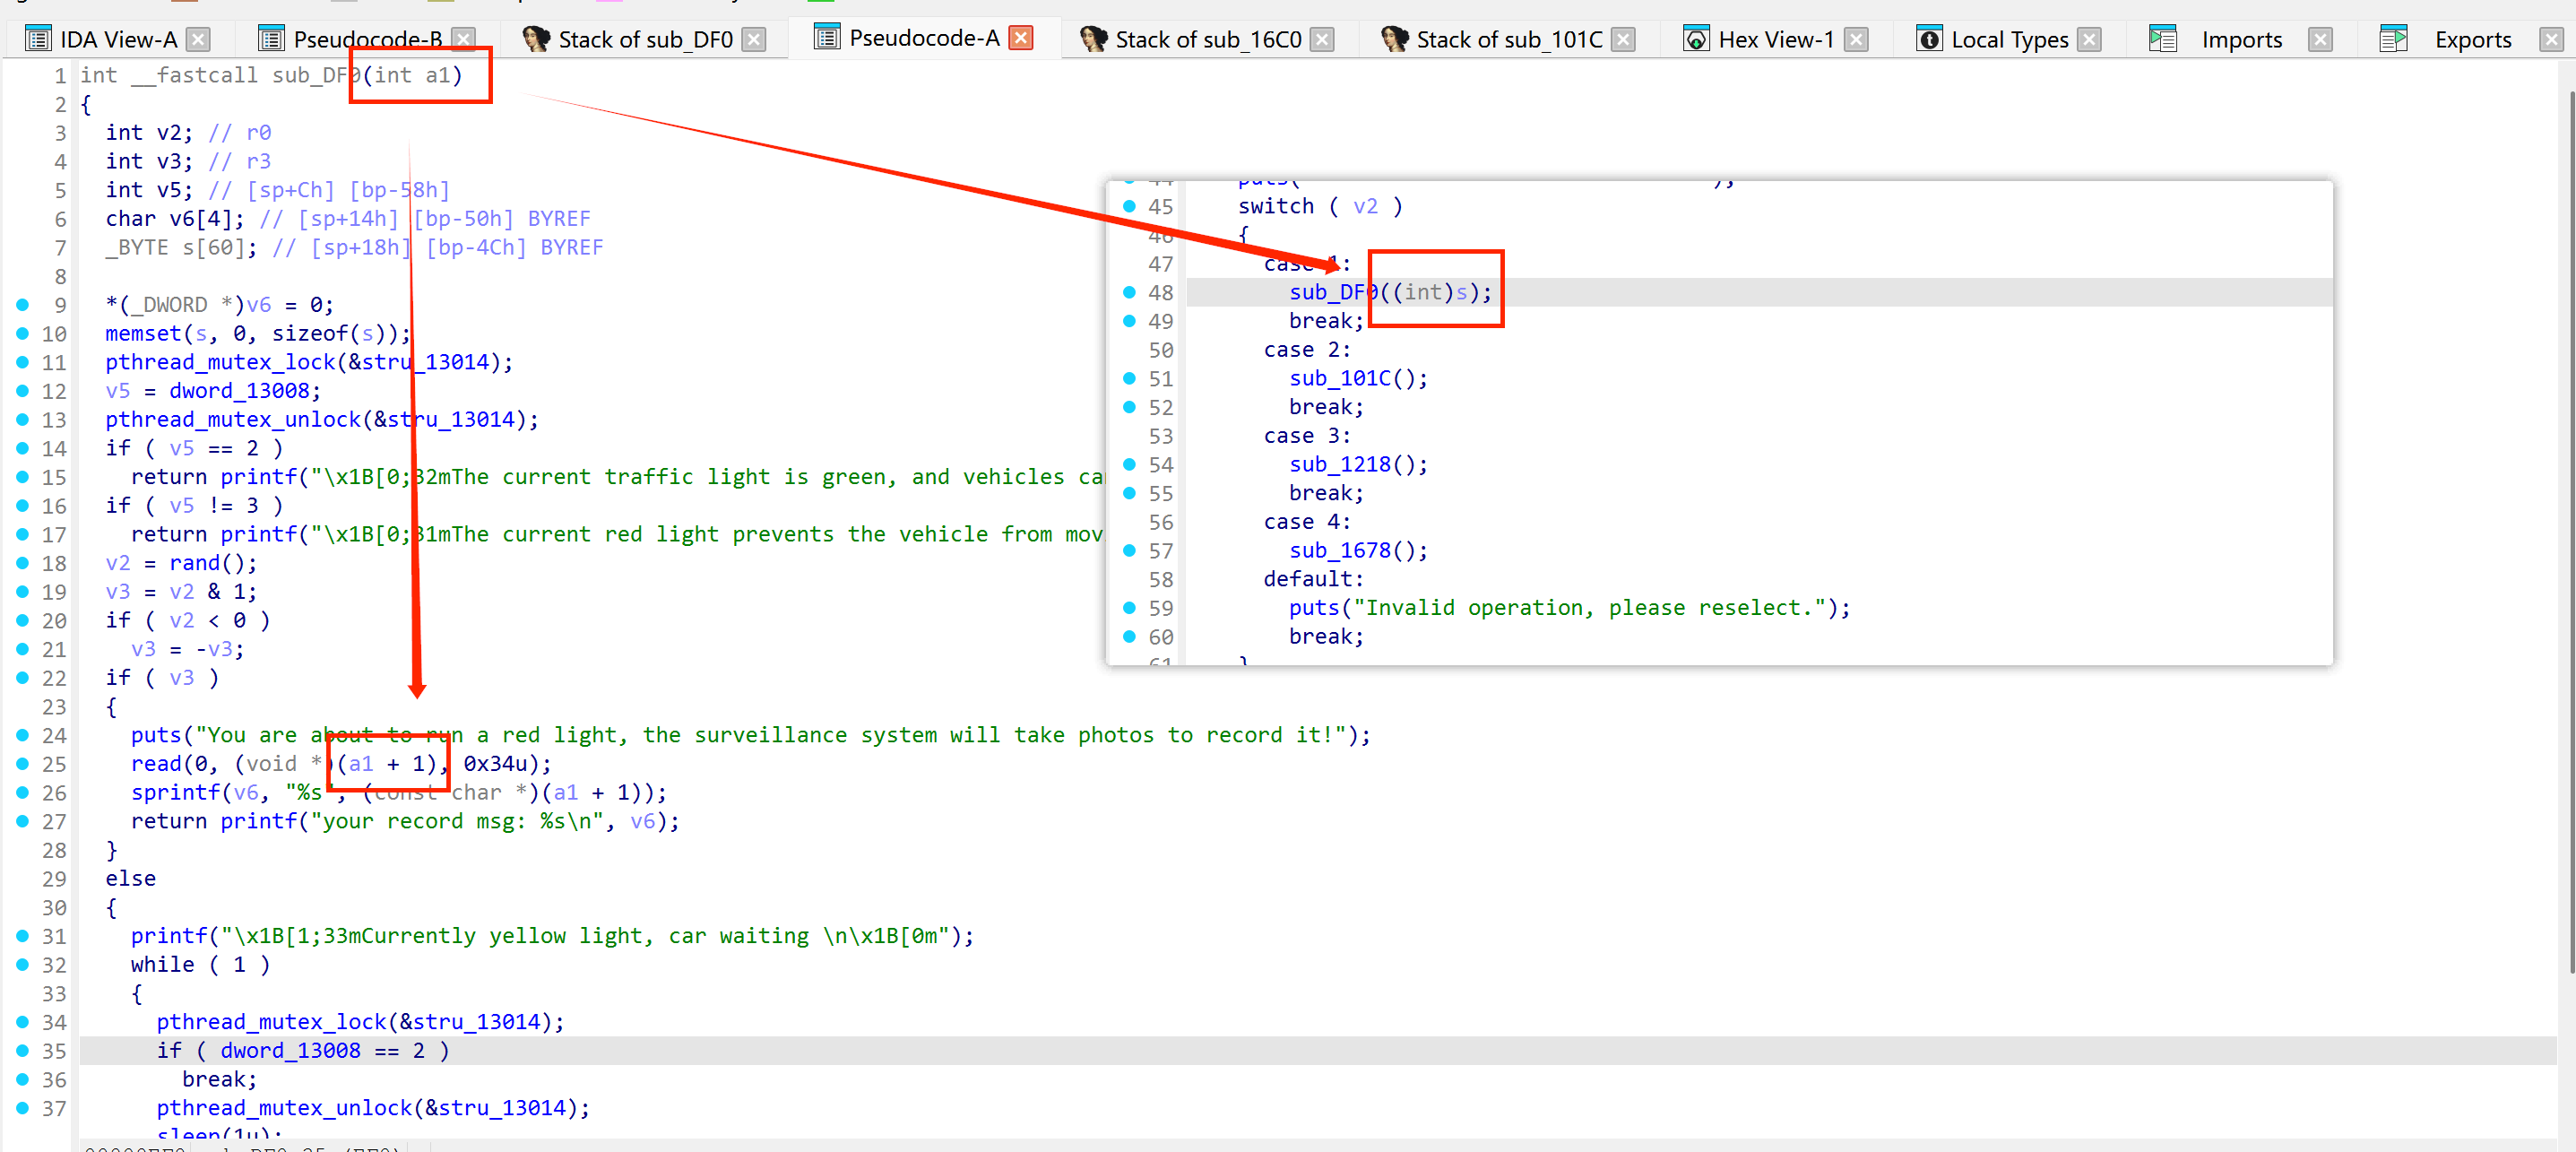
Task: Toggle breakpoint dot on line 31
Action: tap(22, 935)
